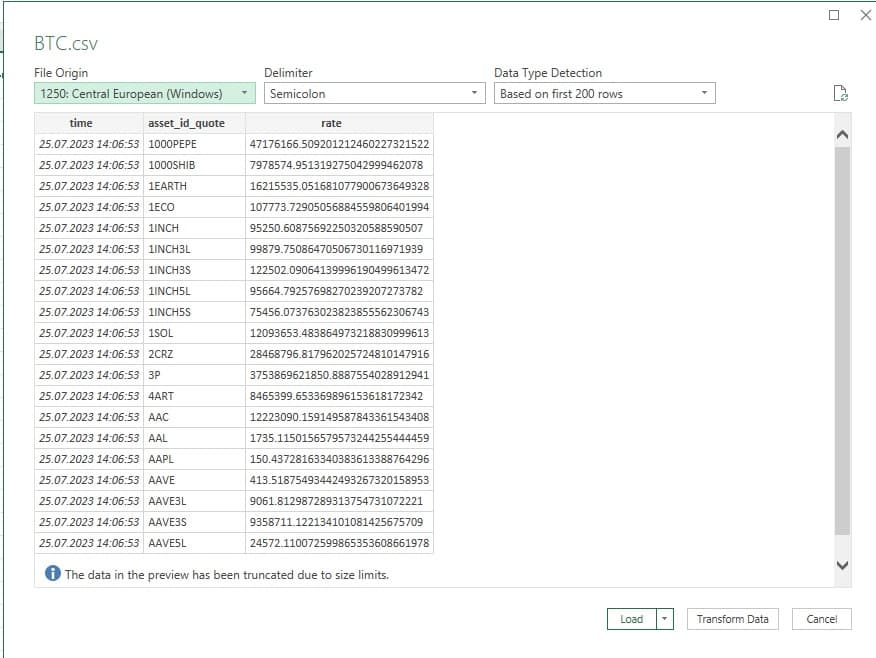
Task: Maximize the BTC.csv dialog window
Action: click(834, 15)
